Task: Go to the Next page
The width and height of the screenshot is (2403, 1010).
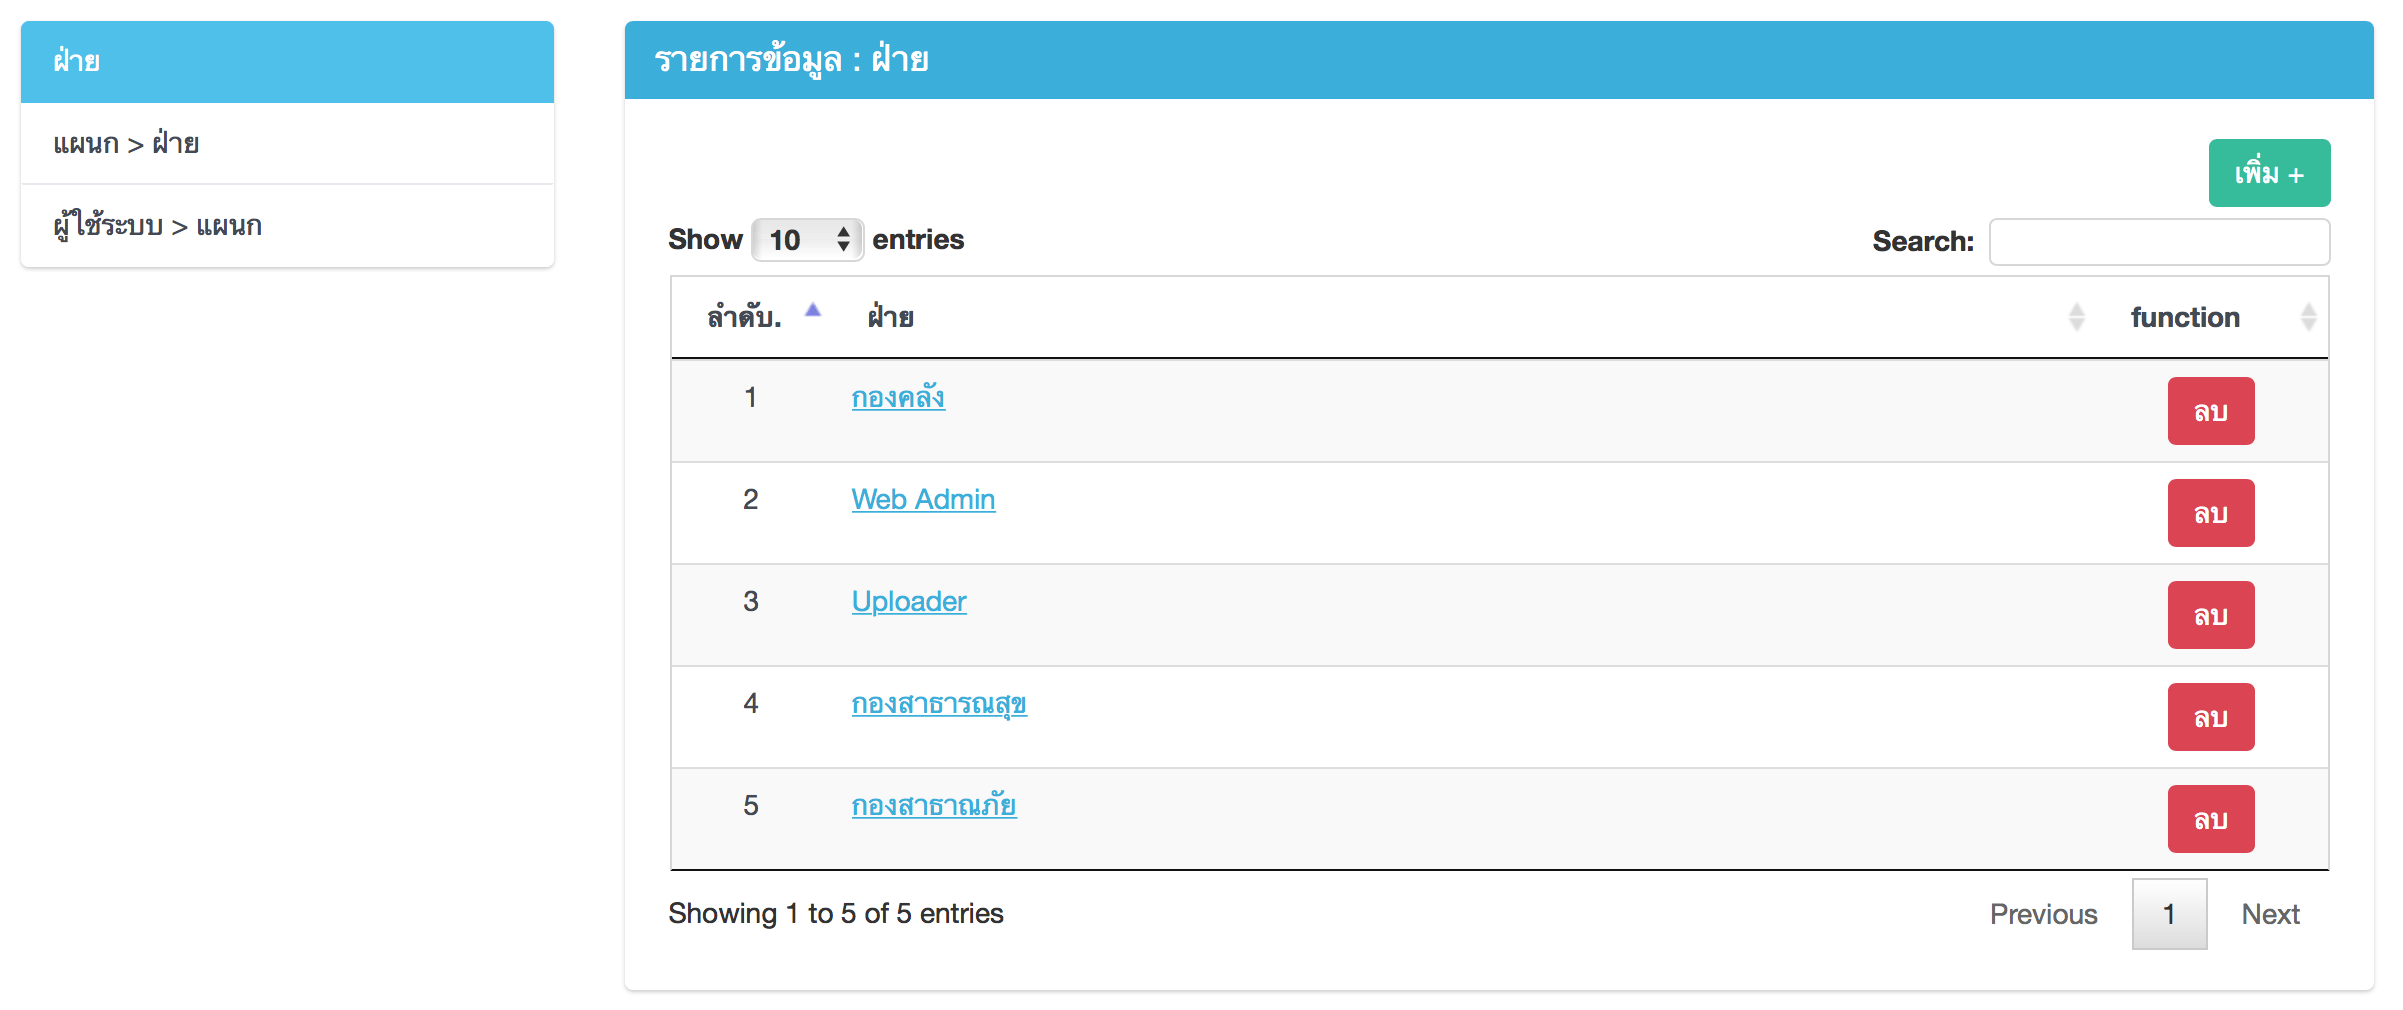Action: pos(2270,914)
